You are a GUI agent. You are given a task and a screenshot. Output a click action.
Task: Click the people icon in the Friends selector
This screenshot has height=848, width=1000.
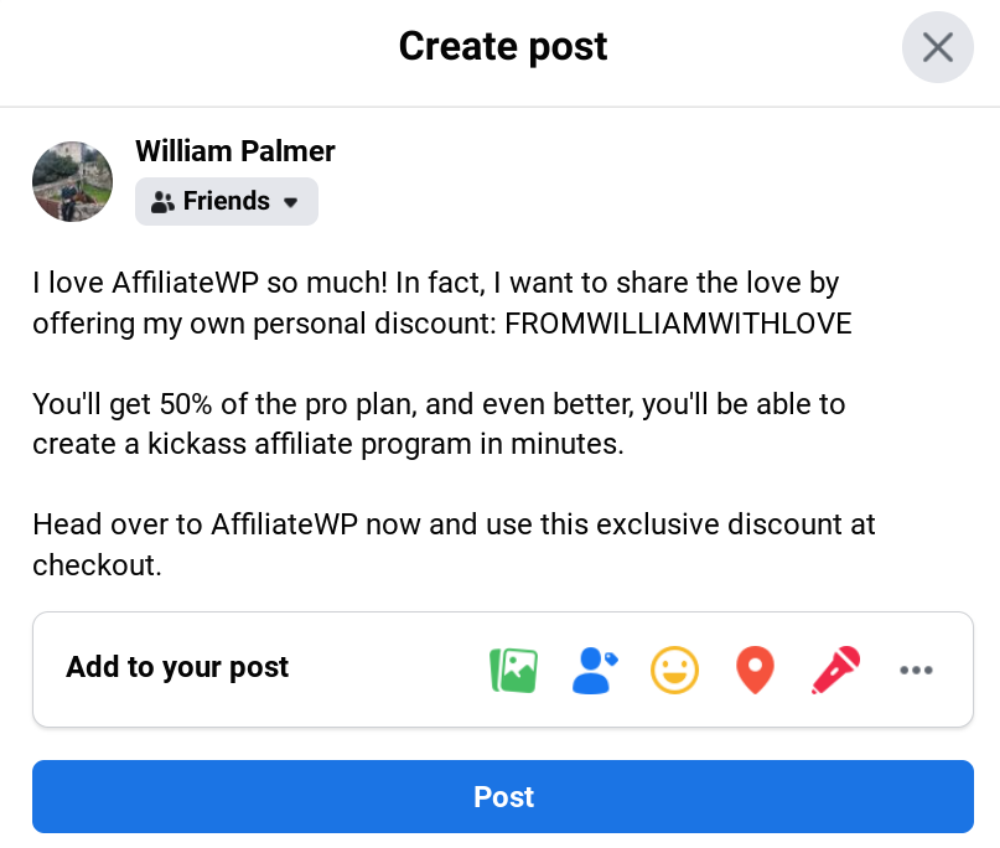coord(162,202)
